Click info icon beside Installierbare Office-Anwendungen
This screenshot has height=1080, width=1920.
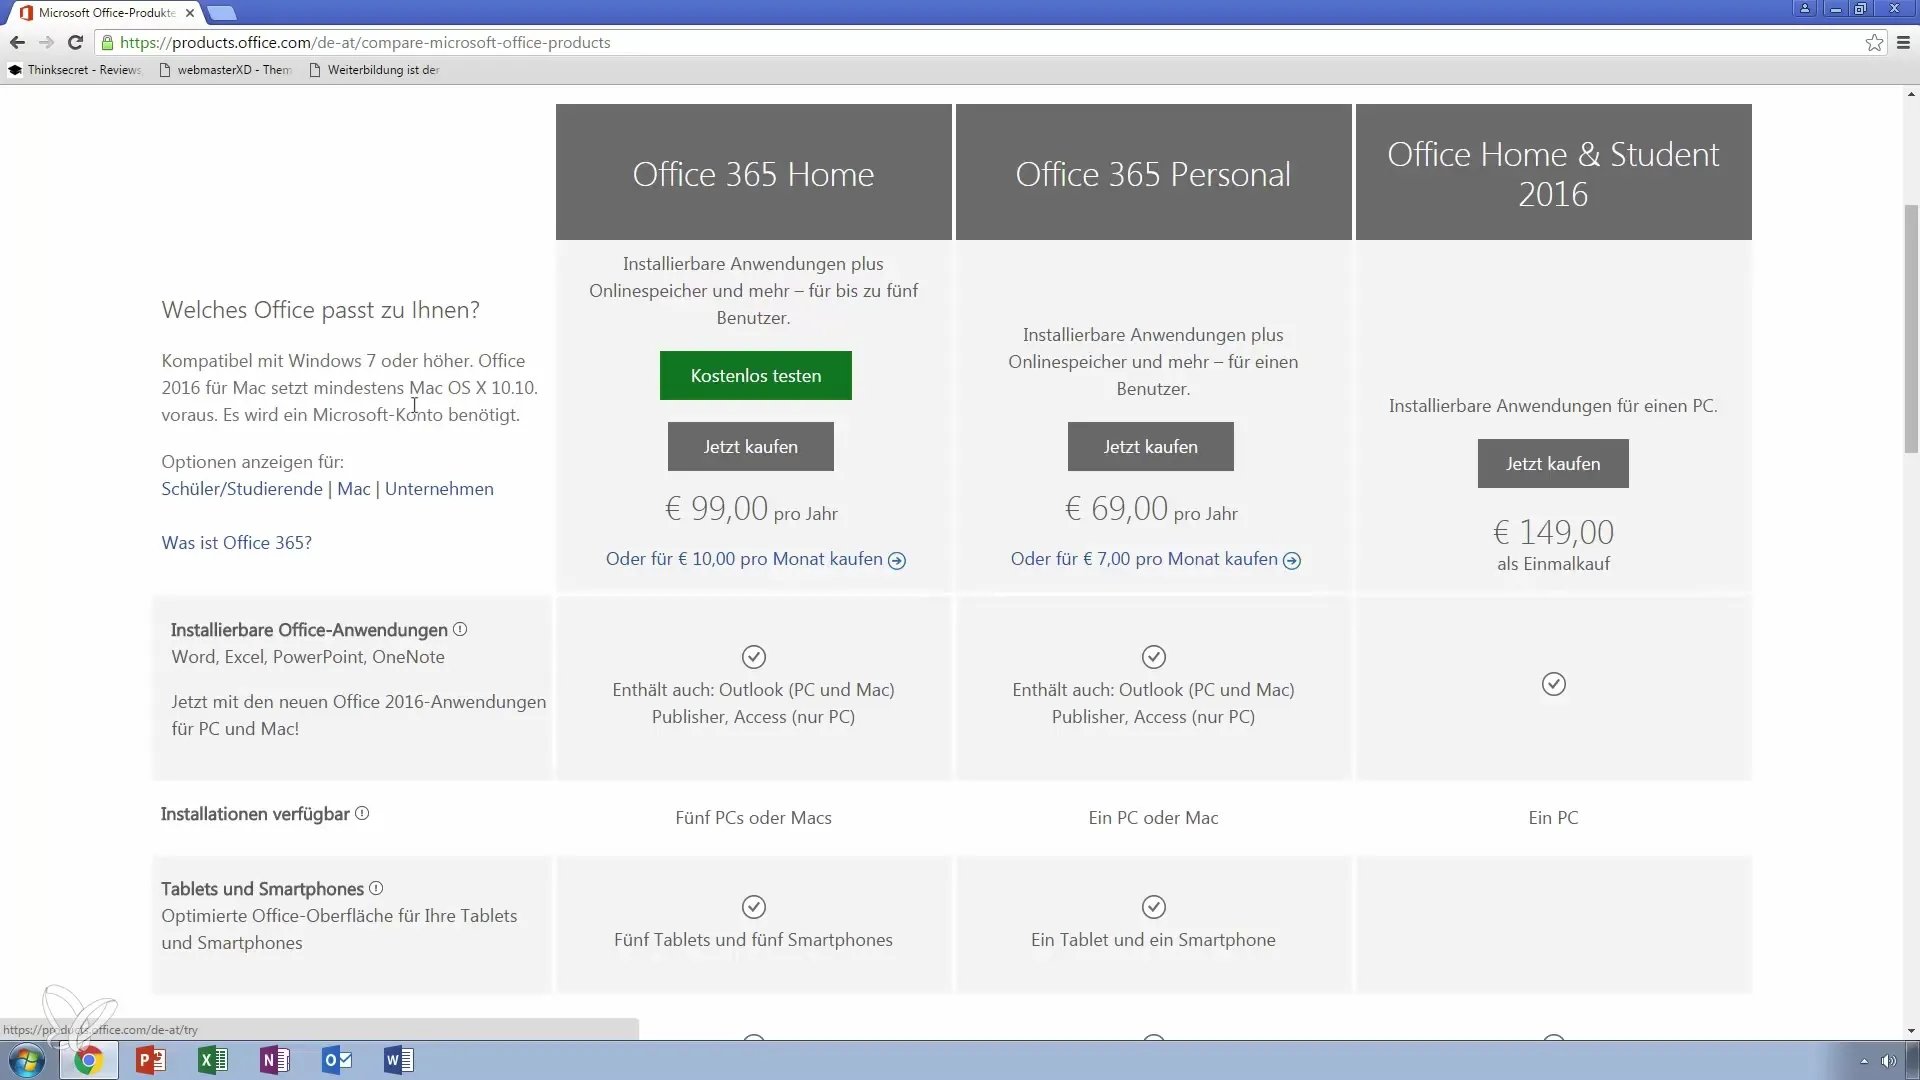[x=460, y=629]
